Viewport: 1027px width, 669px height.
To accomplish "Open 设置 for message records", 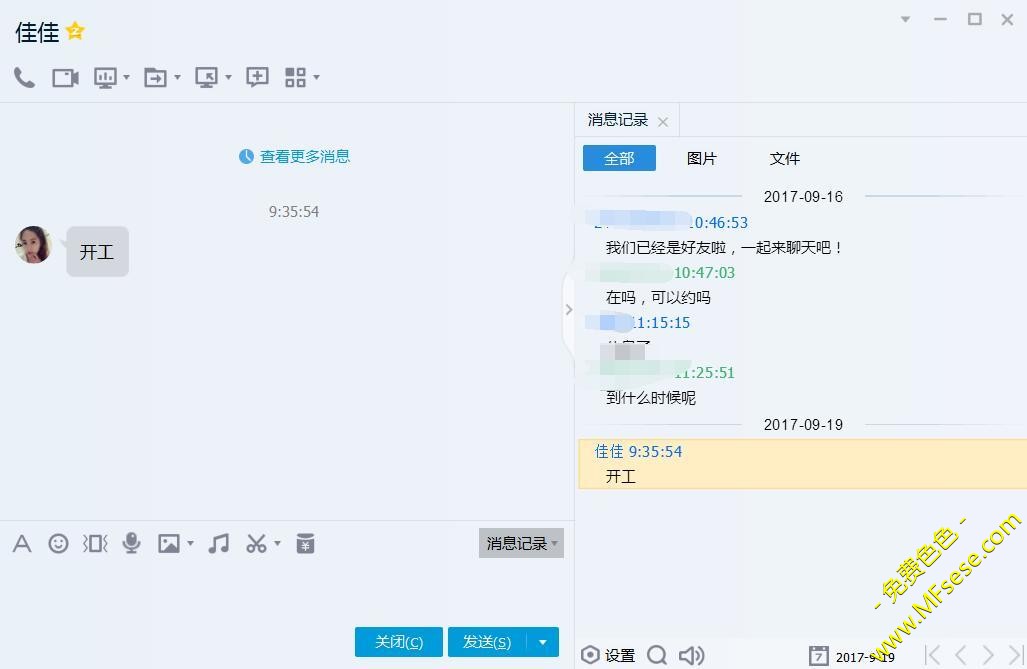I will click(x=608, y=655).
